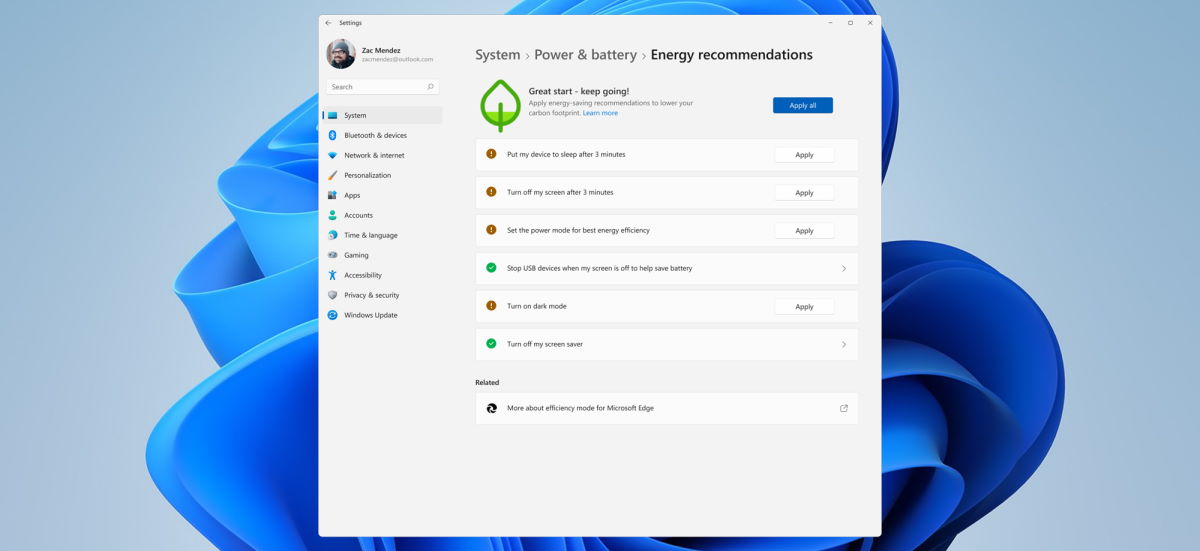Click inside the Search settings field
This screenshot has height=551, width=1200.
click(375, 87)
